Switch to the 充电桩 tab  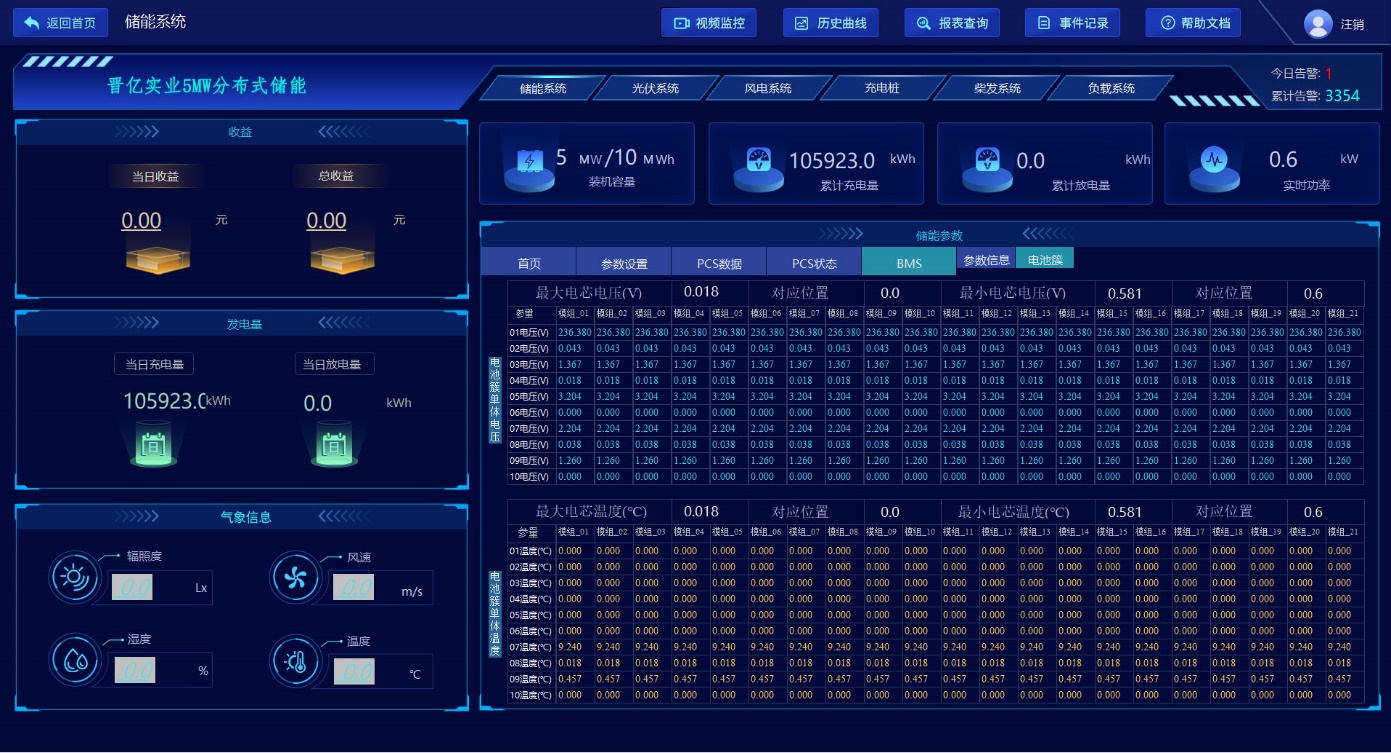[x=882, y=88]
